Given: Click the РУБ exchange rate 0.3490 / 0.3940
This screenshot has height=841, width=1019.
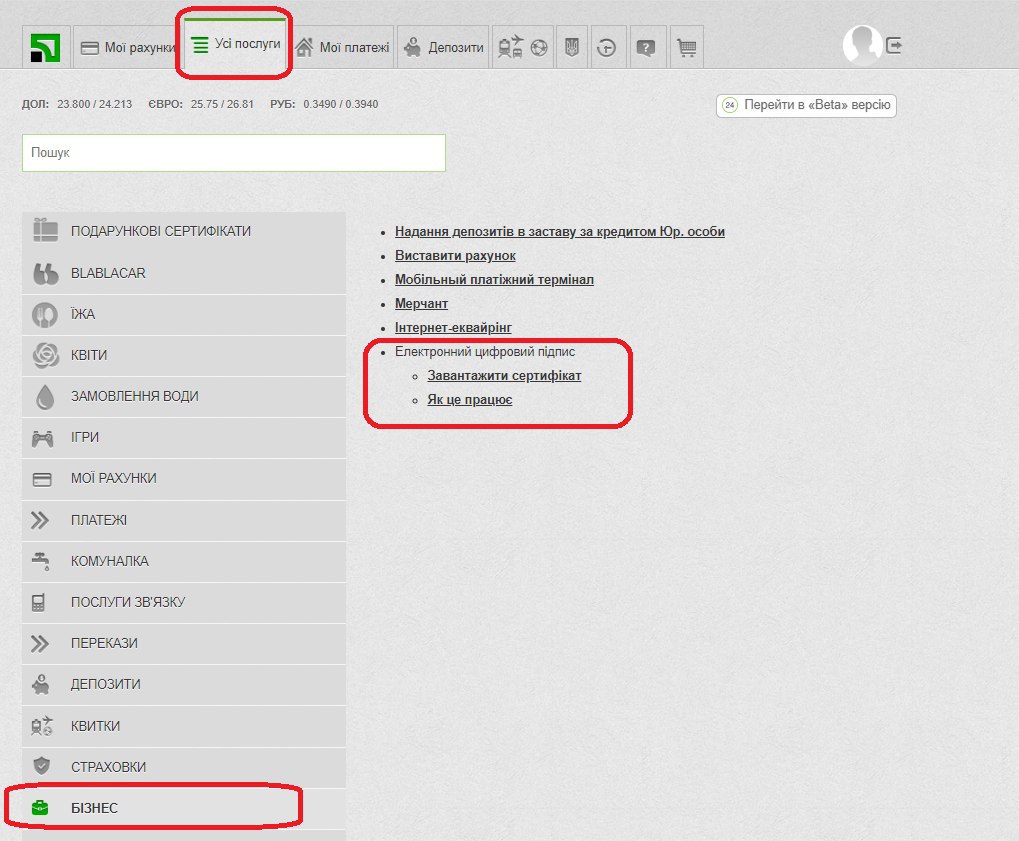Looking at the screenshot, I should [341, 105].
